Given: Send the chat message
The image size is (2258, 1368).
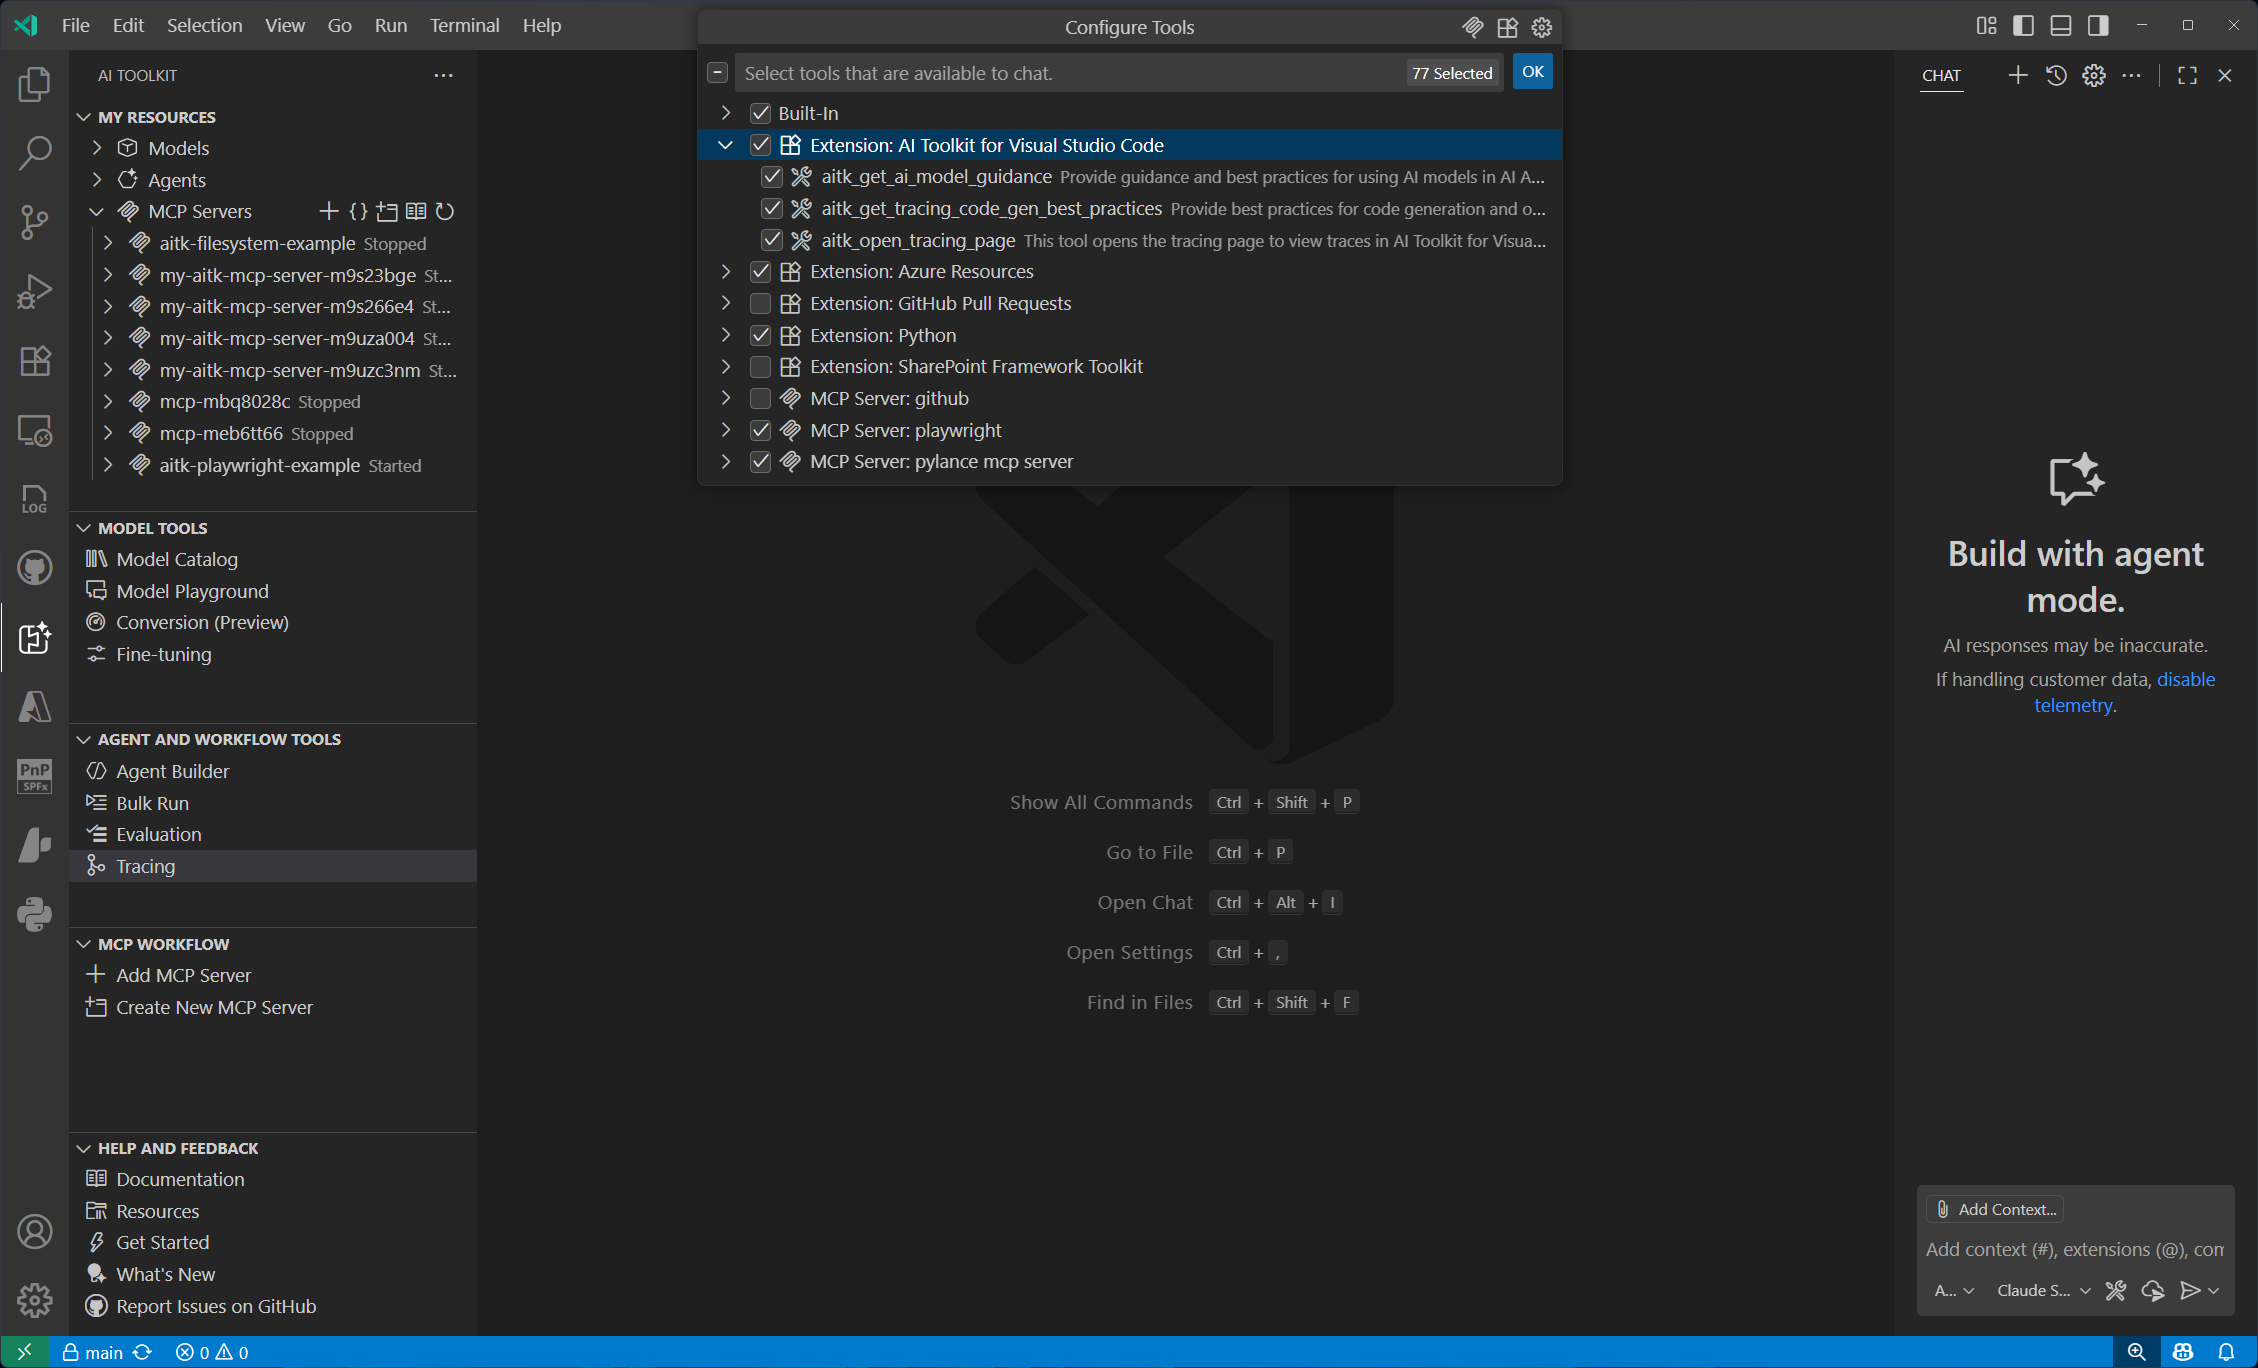Looking at the screenshot, I should (x=2189, y=1290).
